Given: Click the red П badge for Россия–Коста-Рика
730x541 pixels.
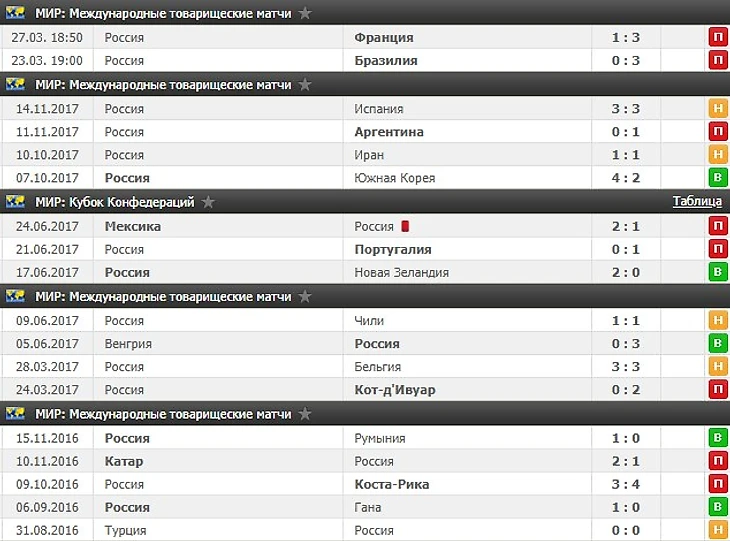Looking at the screenshot, I should pyautogui.click(x=718, y=484).
